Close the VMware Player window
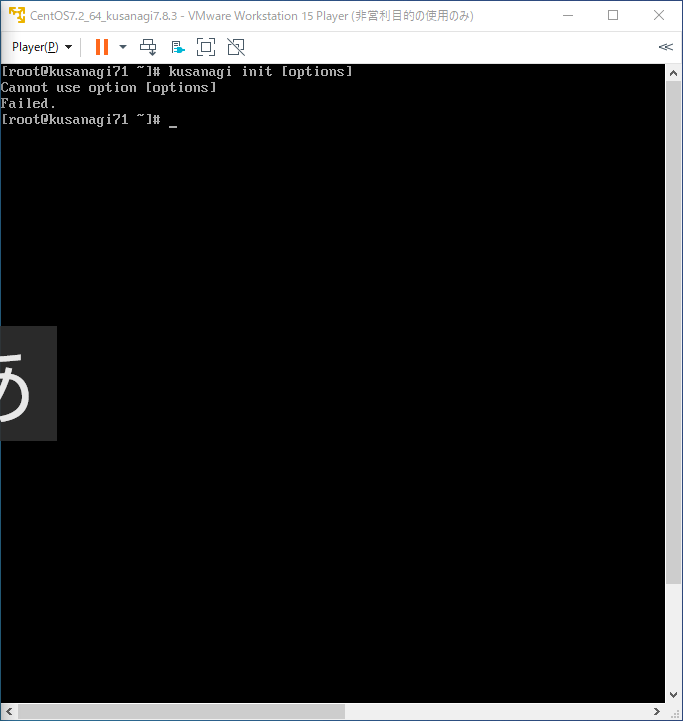The height and width of the screenshot is (721, 683). pyautogui.click(x=659, y=15)
